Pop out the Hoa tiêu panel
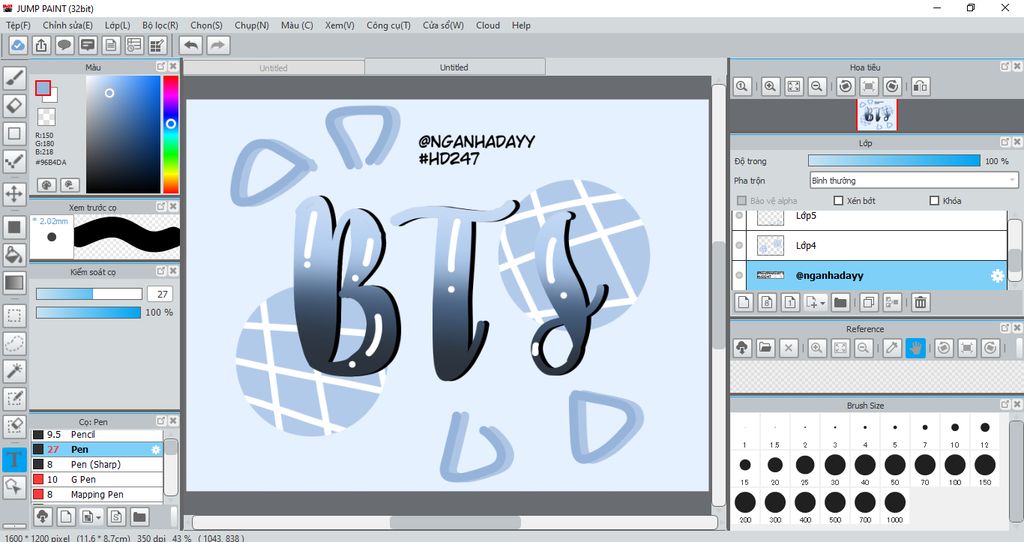This screenshot has width=1024, height=542. click(x=1004, y=66)
